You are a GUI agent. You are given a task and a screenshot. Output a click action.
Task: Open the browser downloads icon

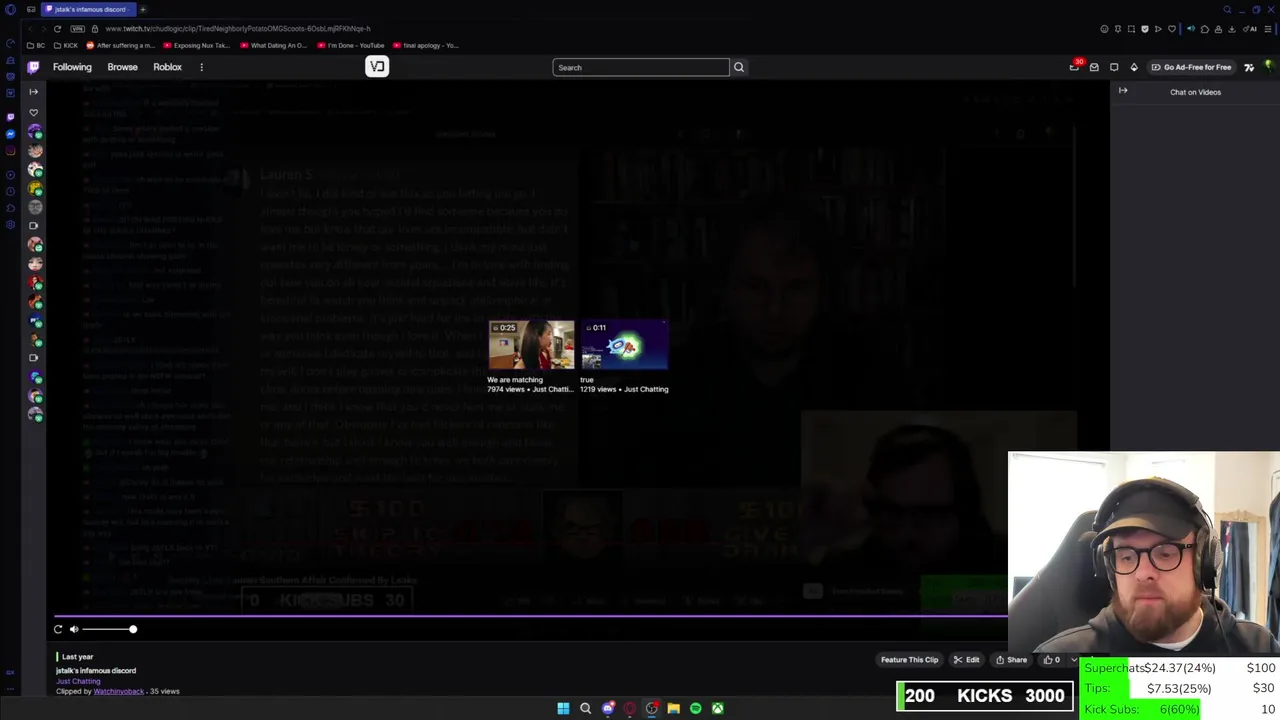(1232, 29)
